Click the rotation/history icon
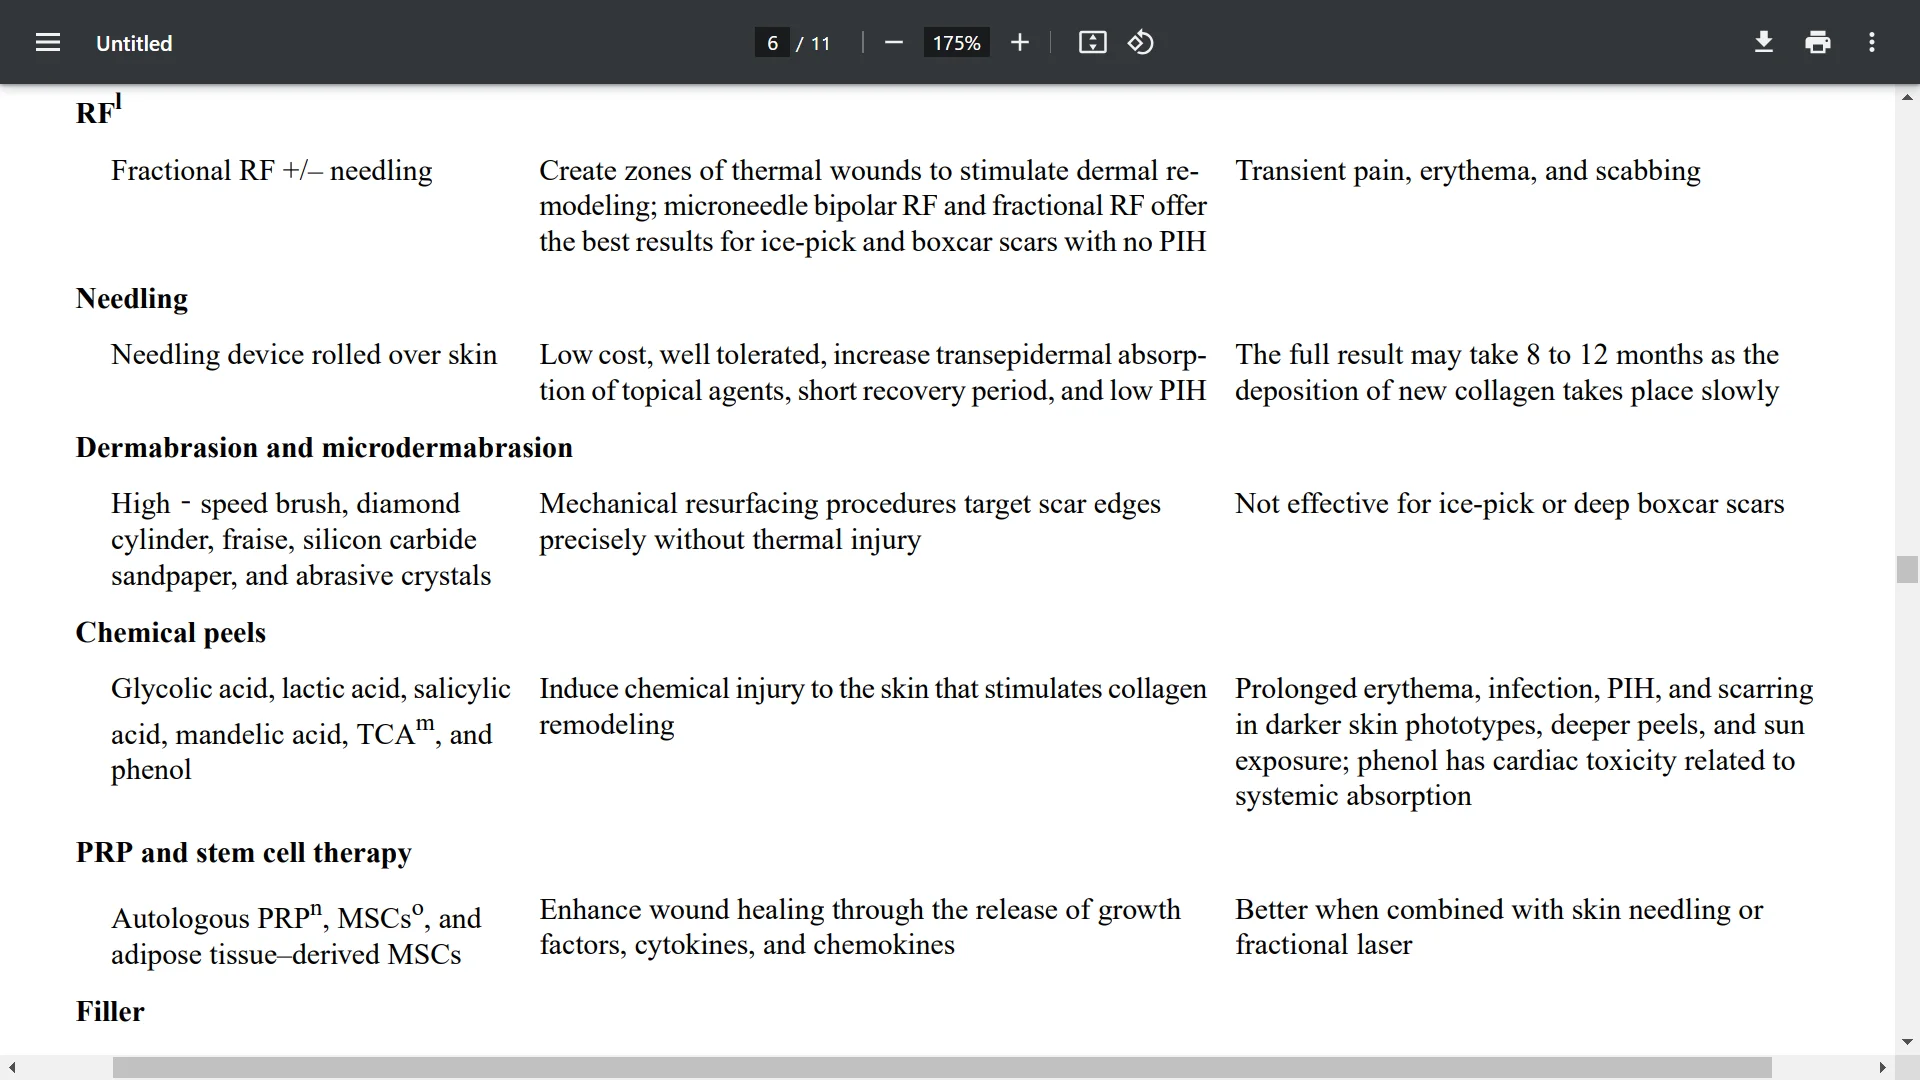Viewport: 1920px width, 1080px height. [x=1139, y=42]
